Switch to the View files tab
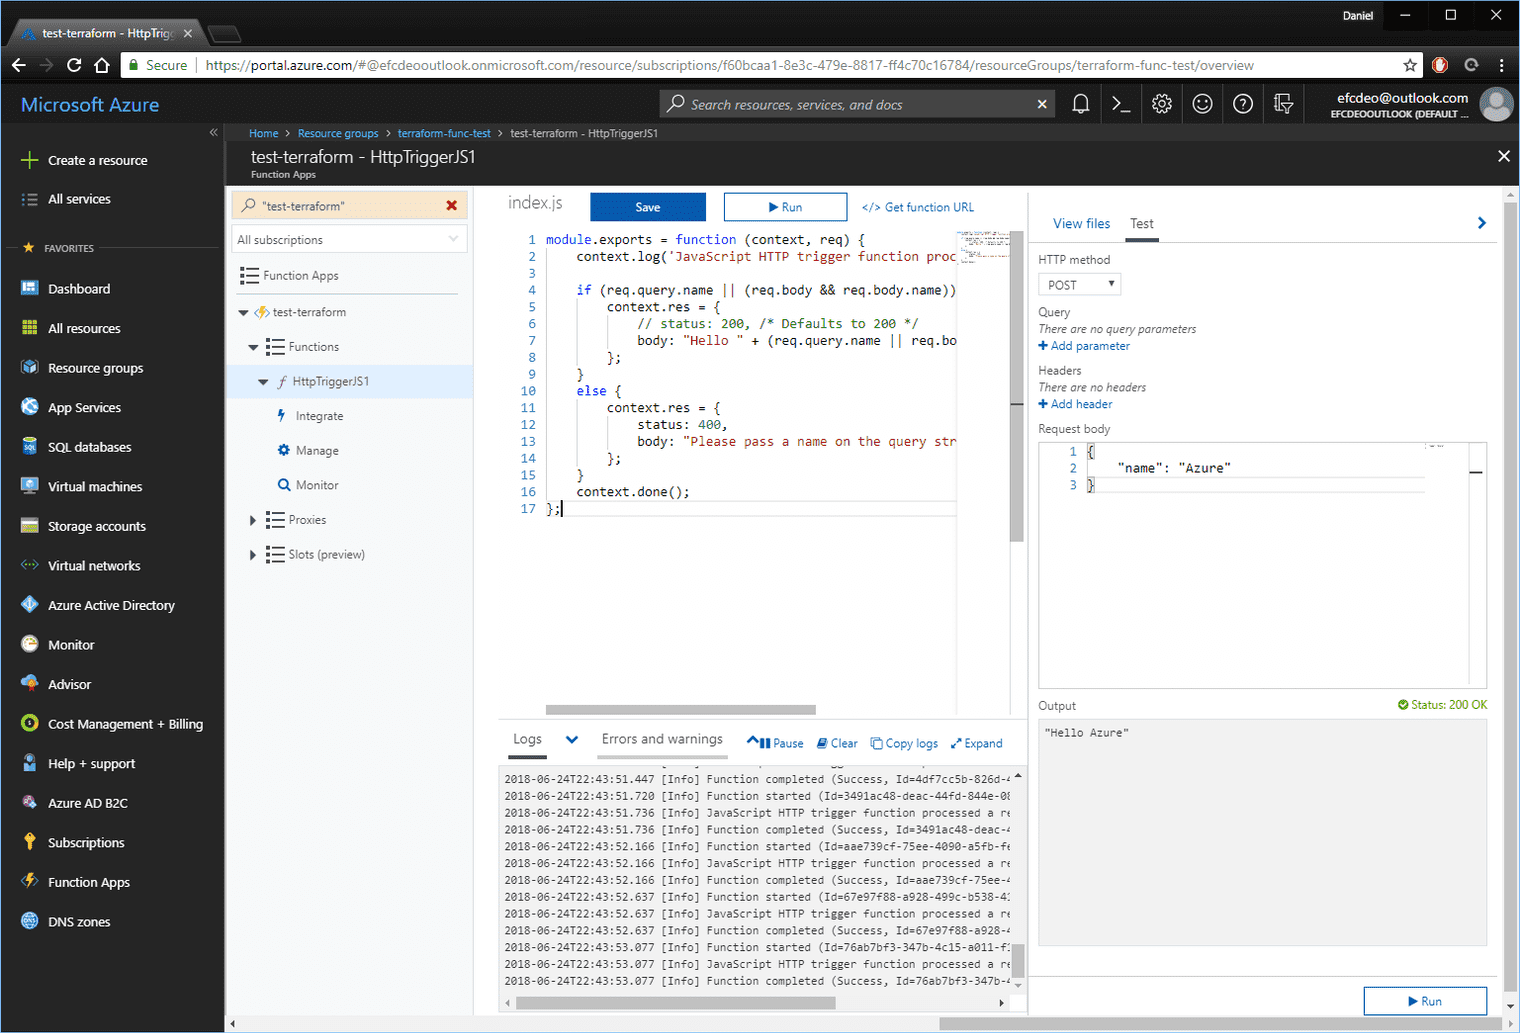1520x1033 pixels. click(1081, 224)
